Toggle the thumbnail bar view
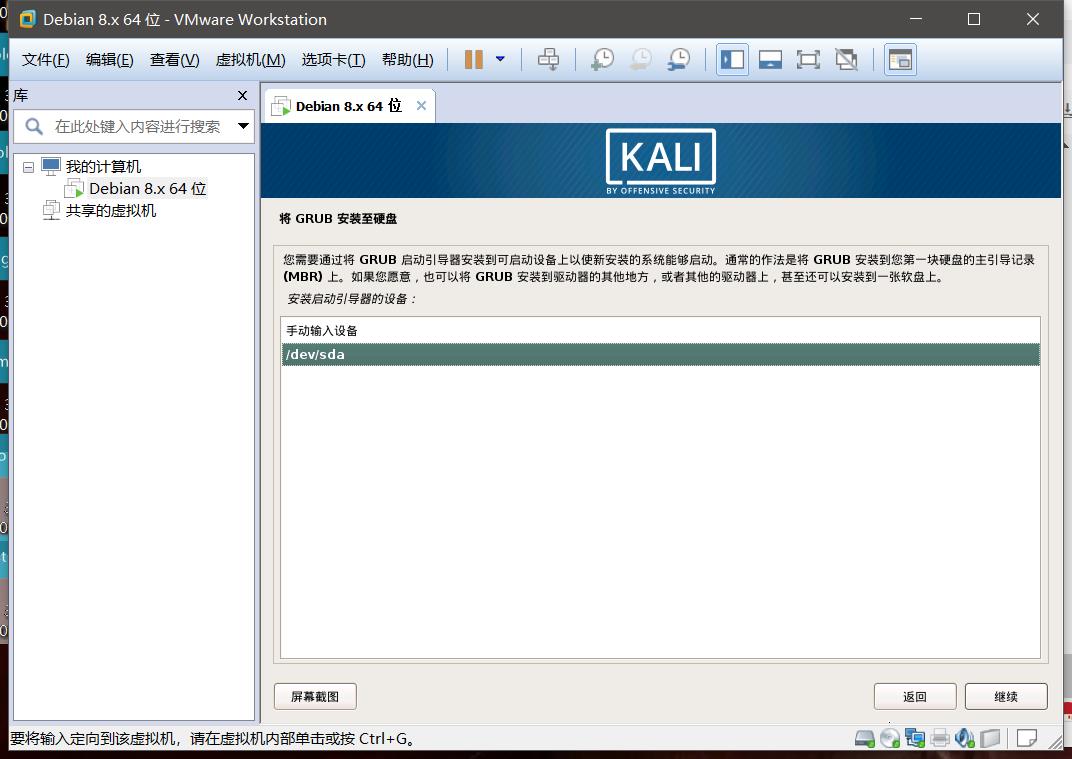This screenshot has height=759, width=1072. pyautogui.click(x=770, y=59)
